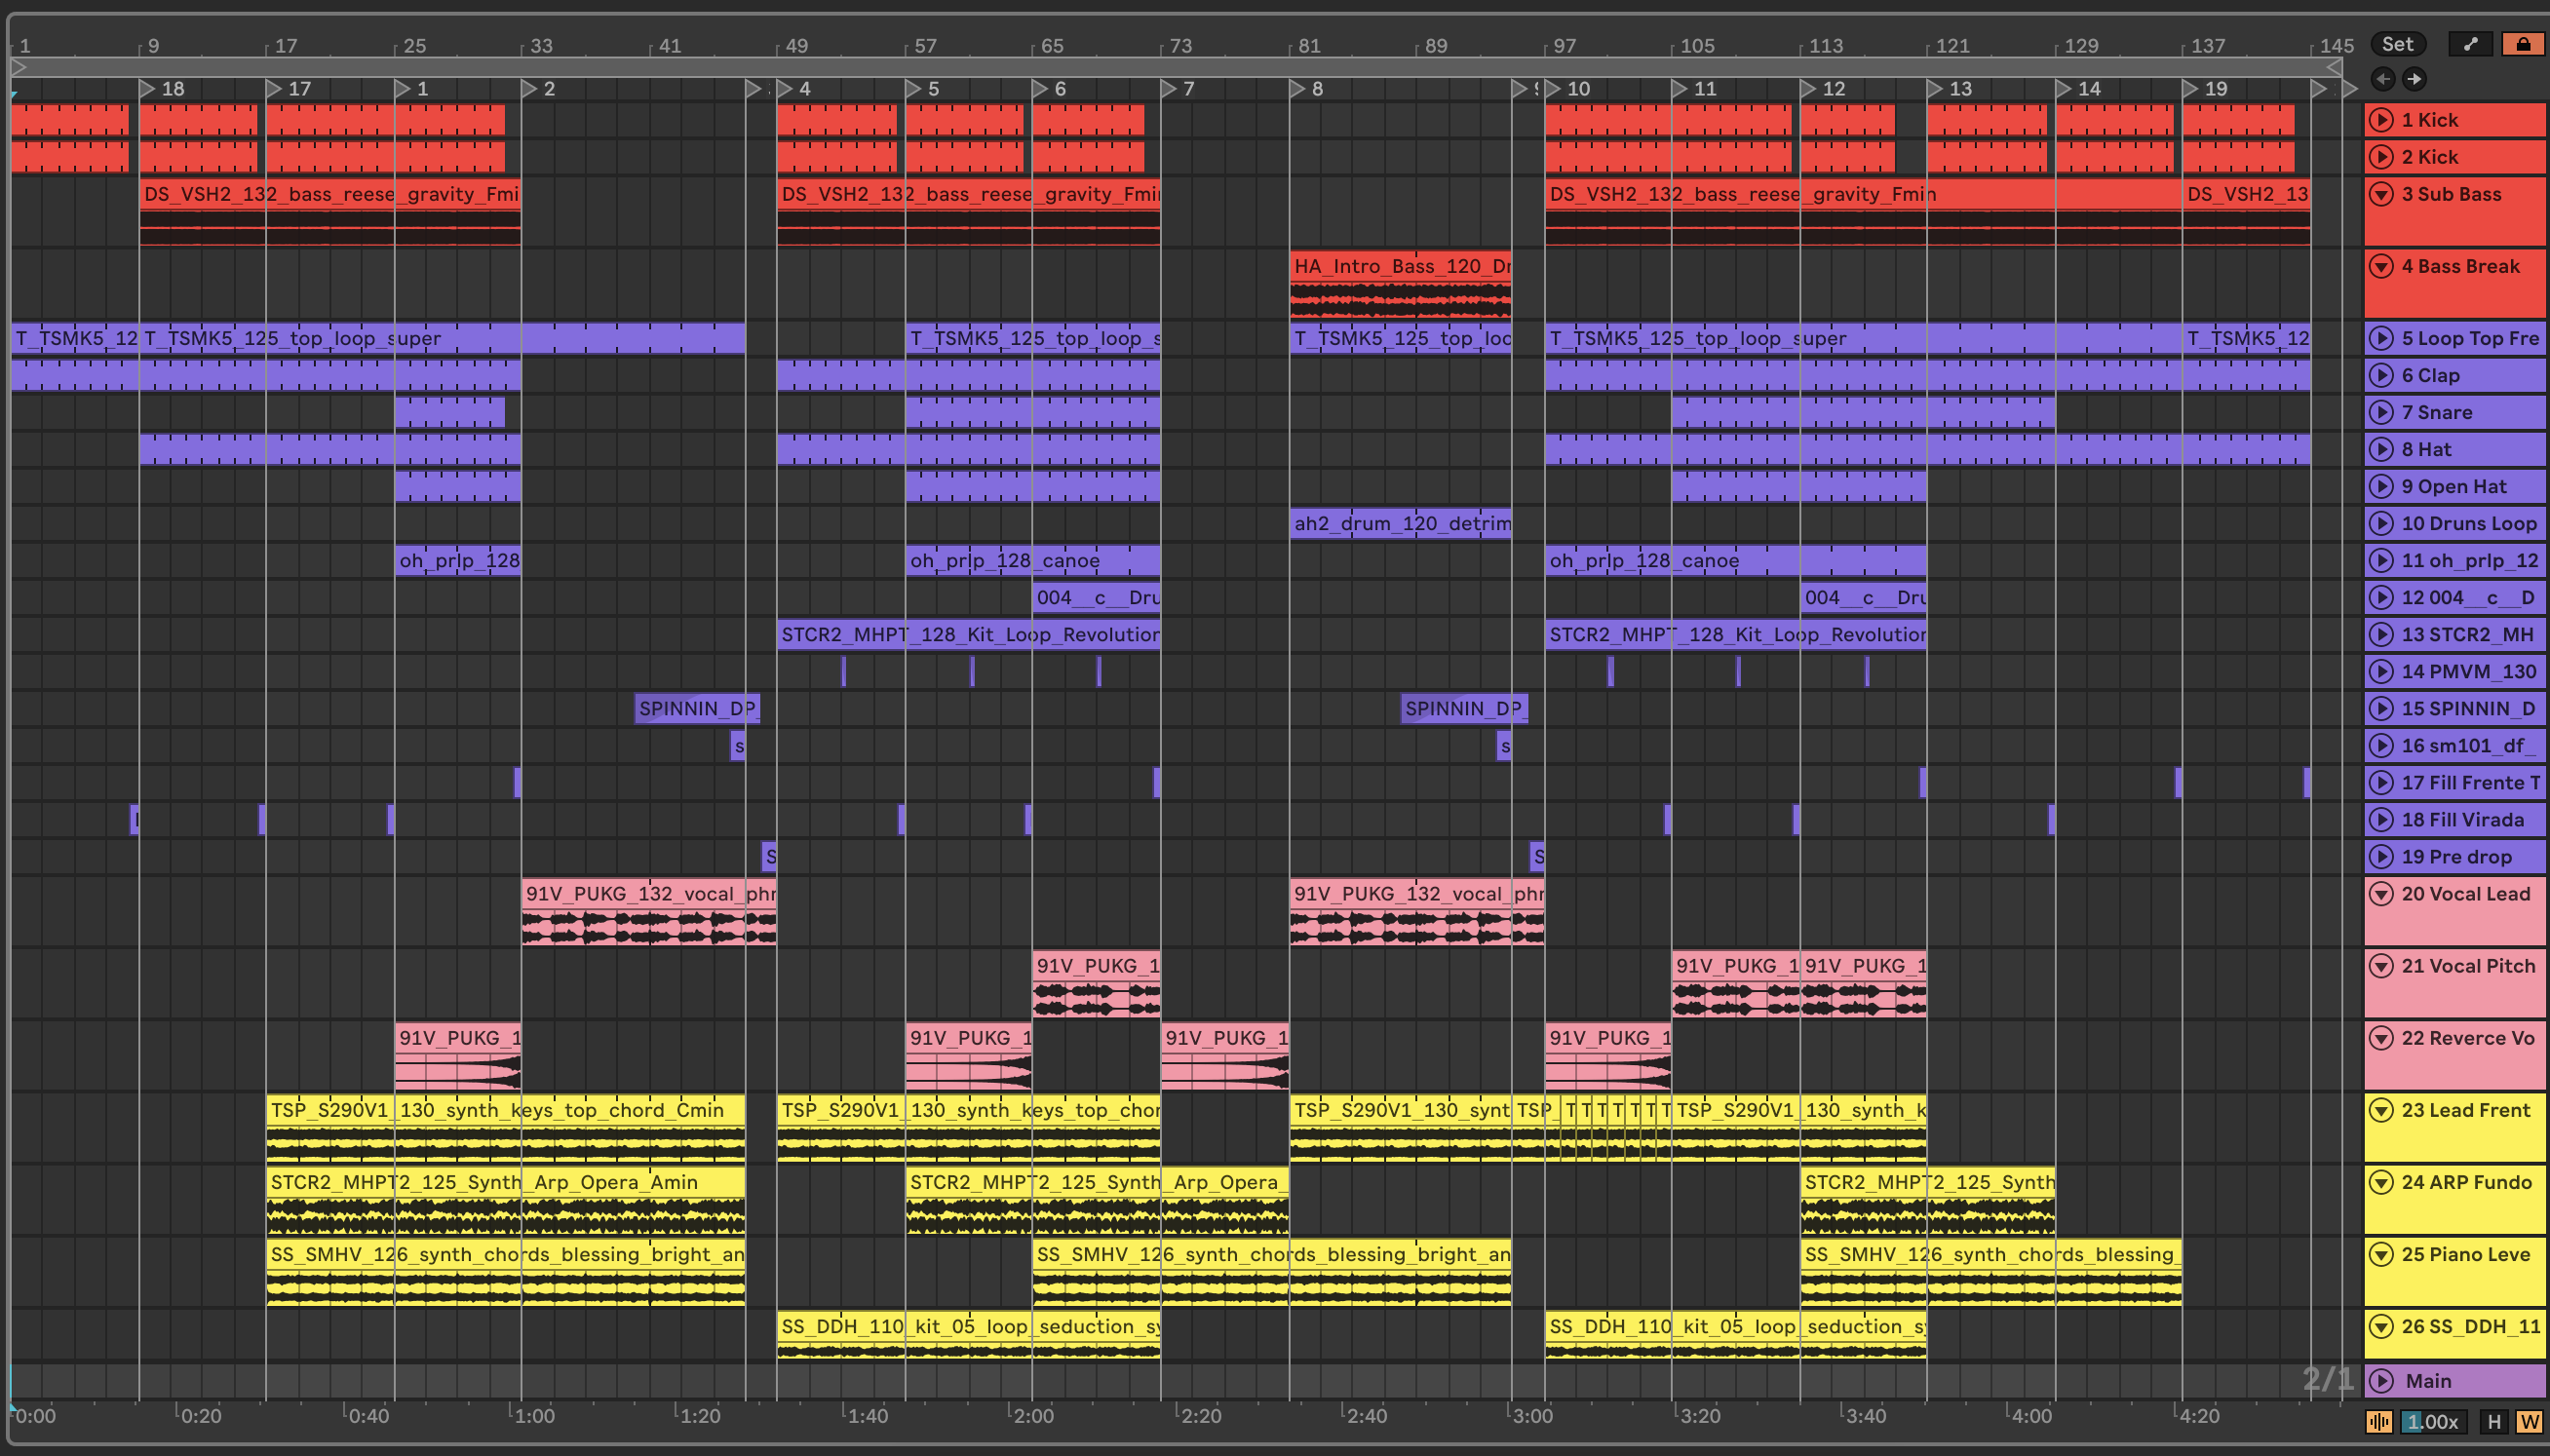Unfold the Main track
Viewport: 2550px width, 1456px height.
point(2382,1381)
